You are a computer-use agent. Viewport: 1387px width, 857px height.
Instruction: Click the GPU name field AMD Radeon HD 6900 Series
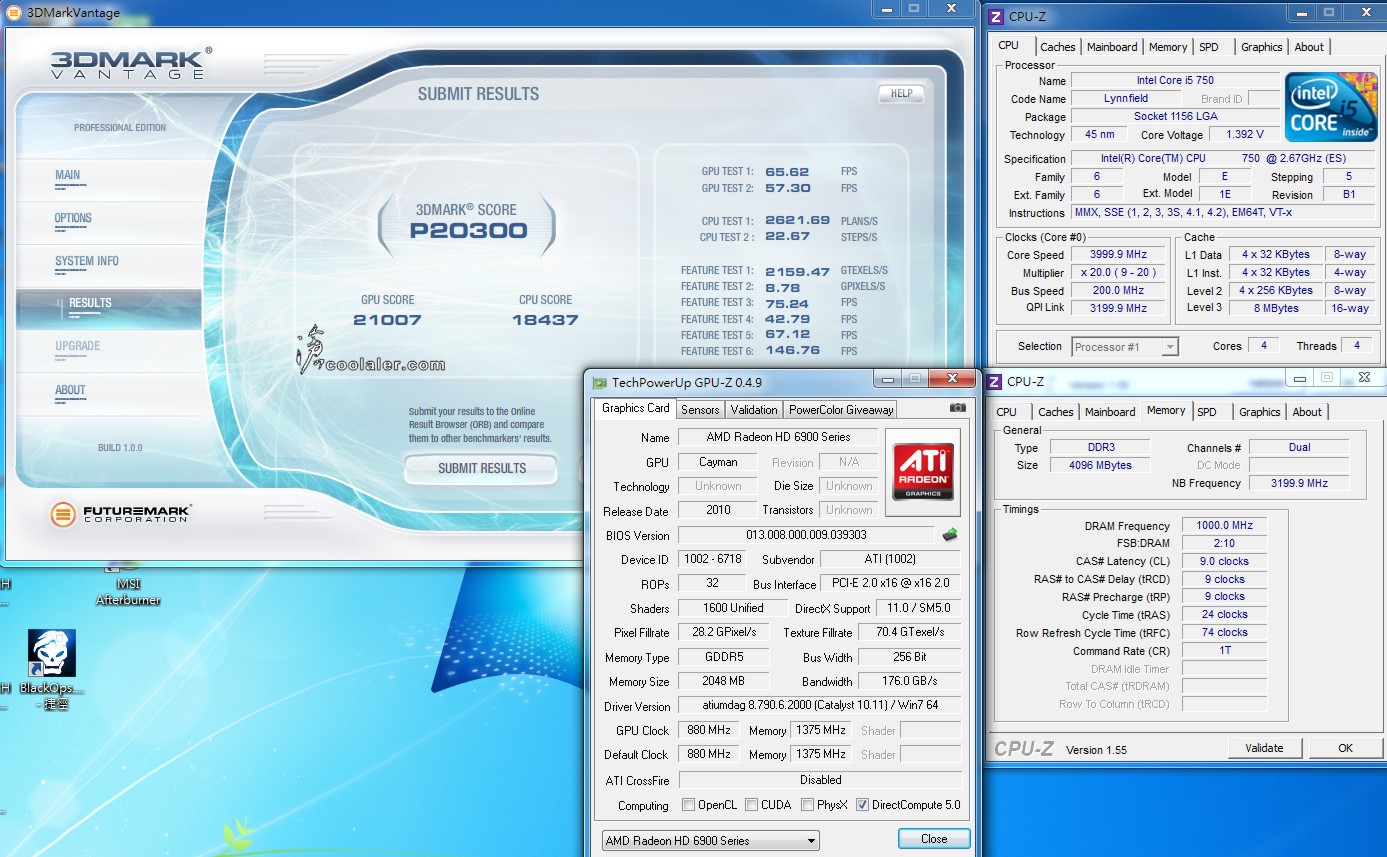point(778,437)
